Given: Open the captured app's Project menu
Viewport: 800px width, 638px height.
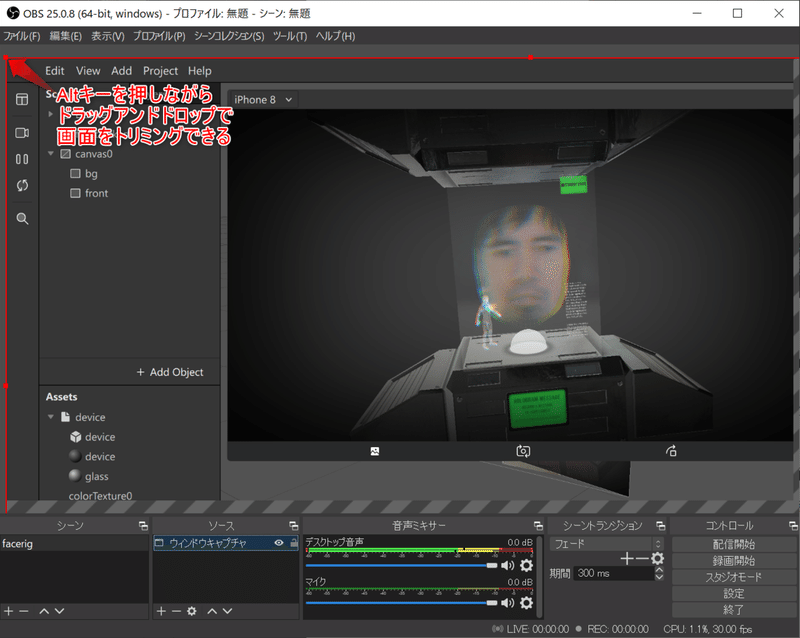Looking at the screenshot, I should pyautogui.click(x=160, y=71).
